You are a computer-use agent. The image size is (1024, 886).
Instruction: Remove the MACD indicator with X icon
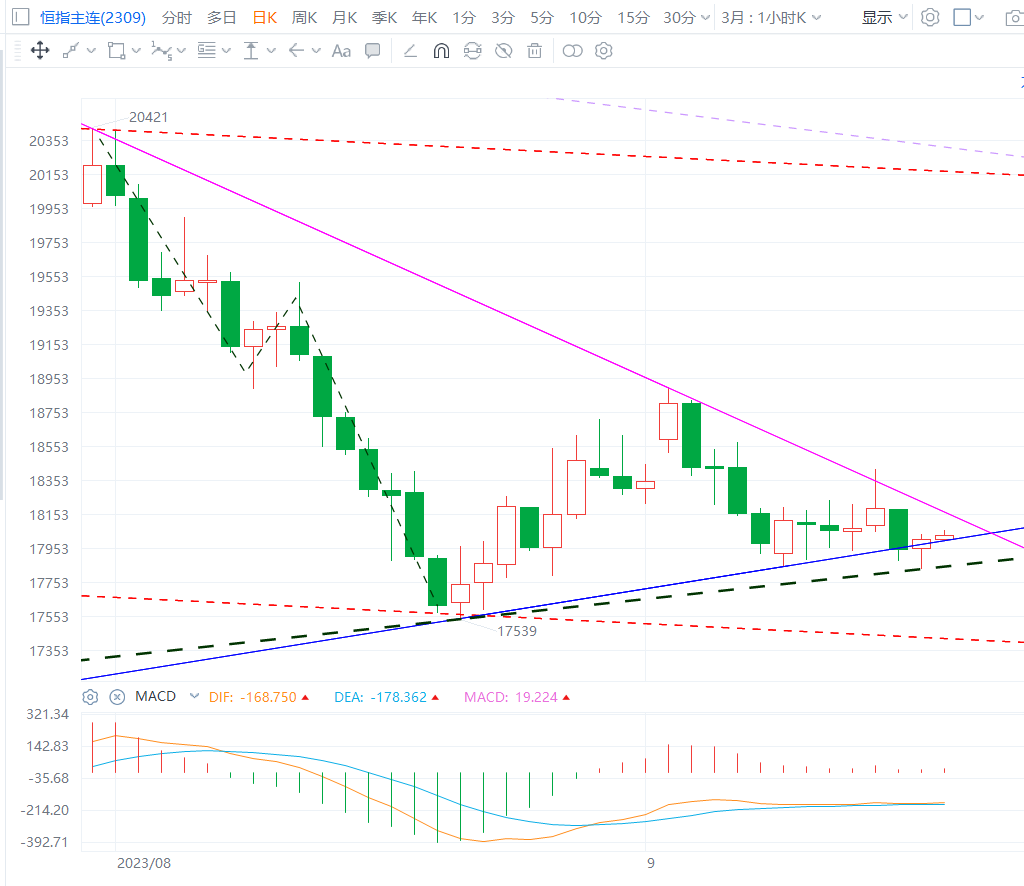tap(117, 697)
